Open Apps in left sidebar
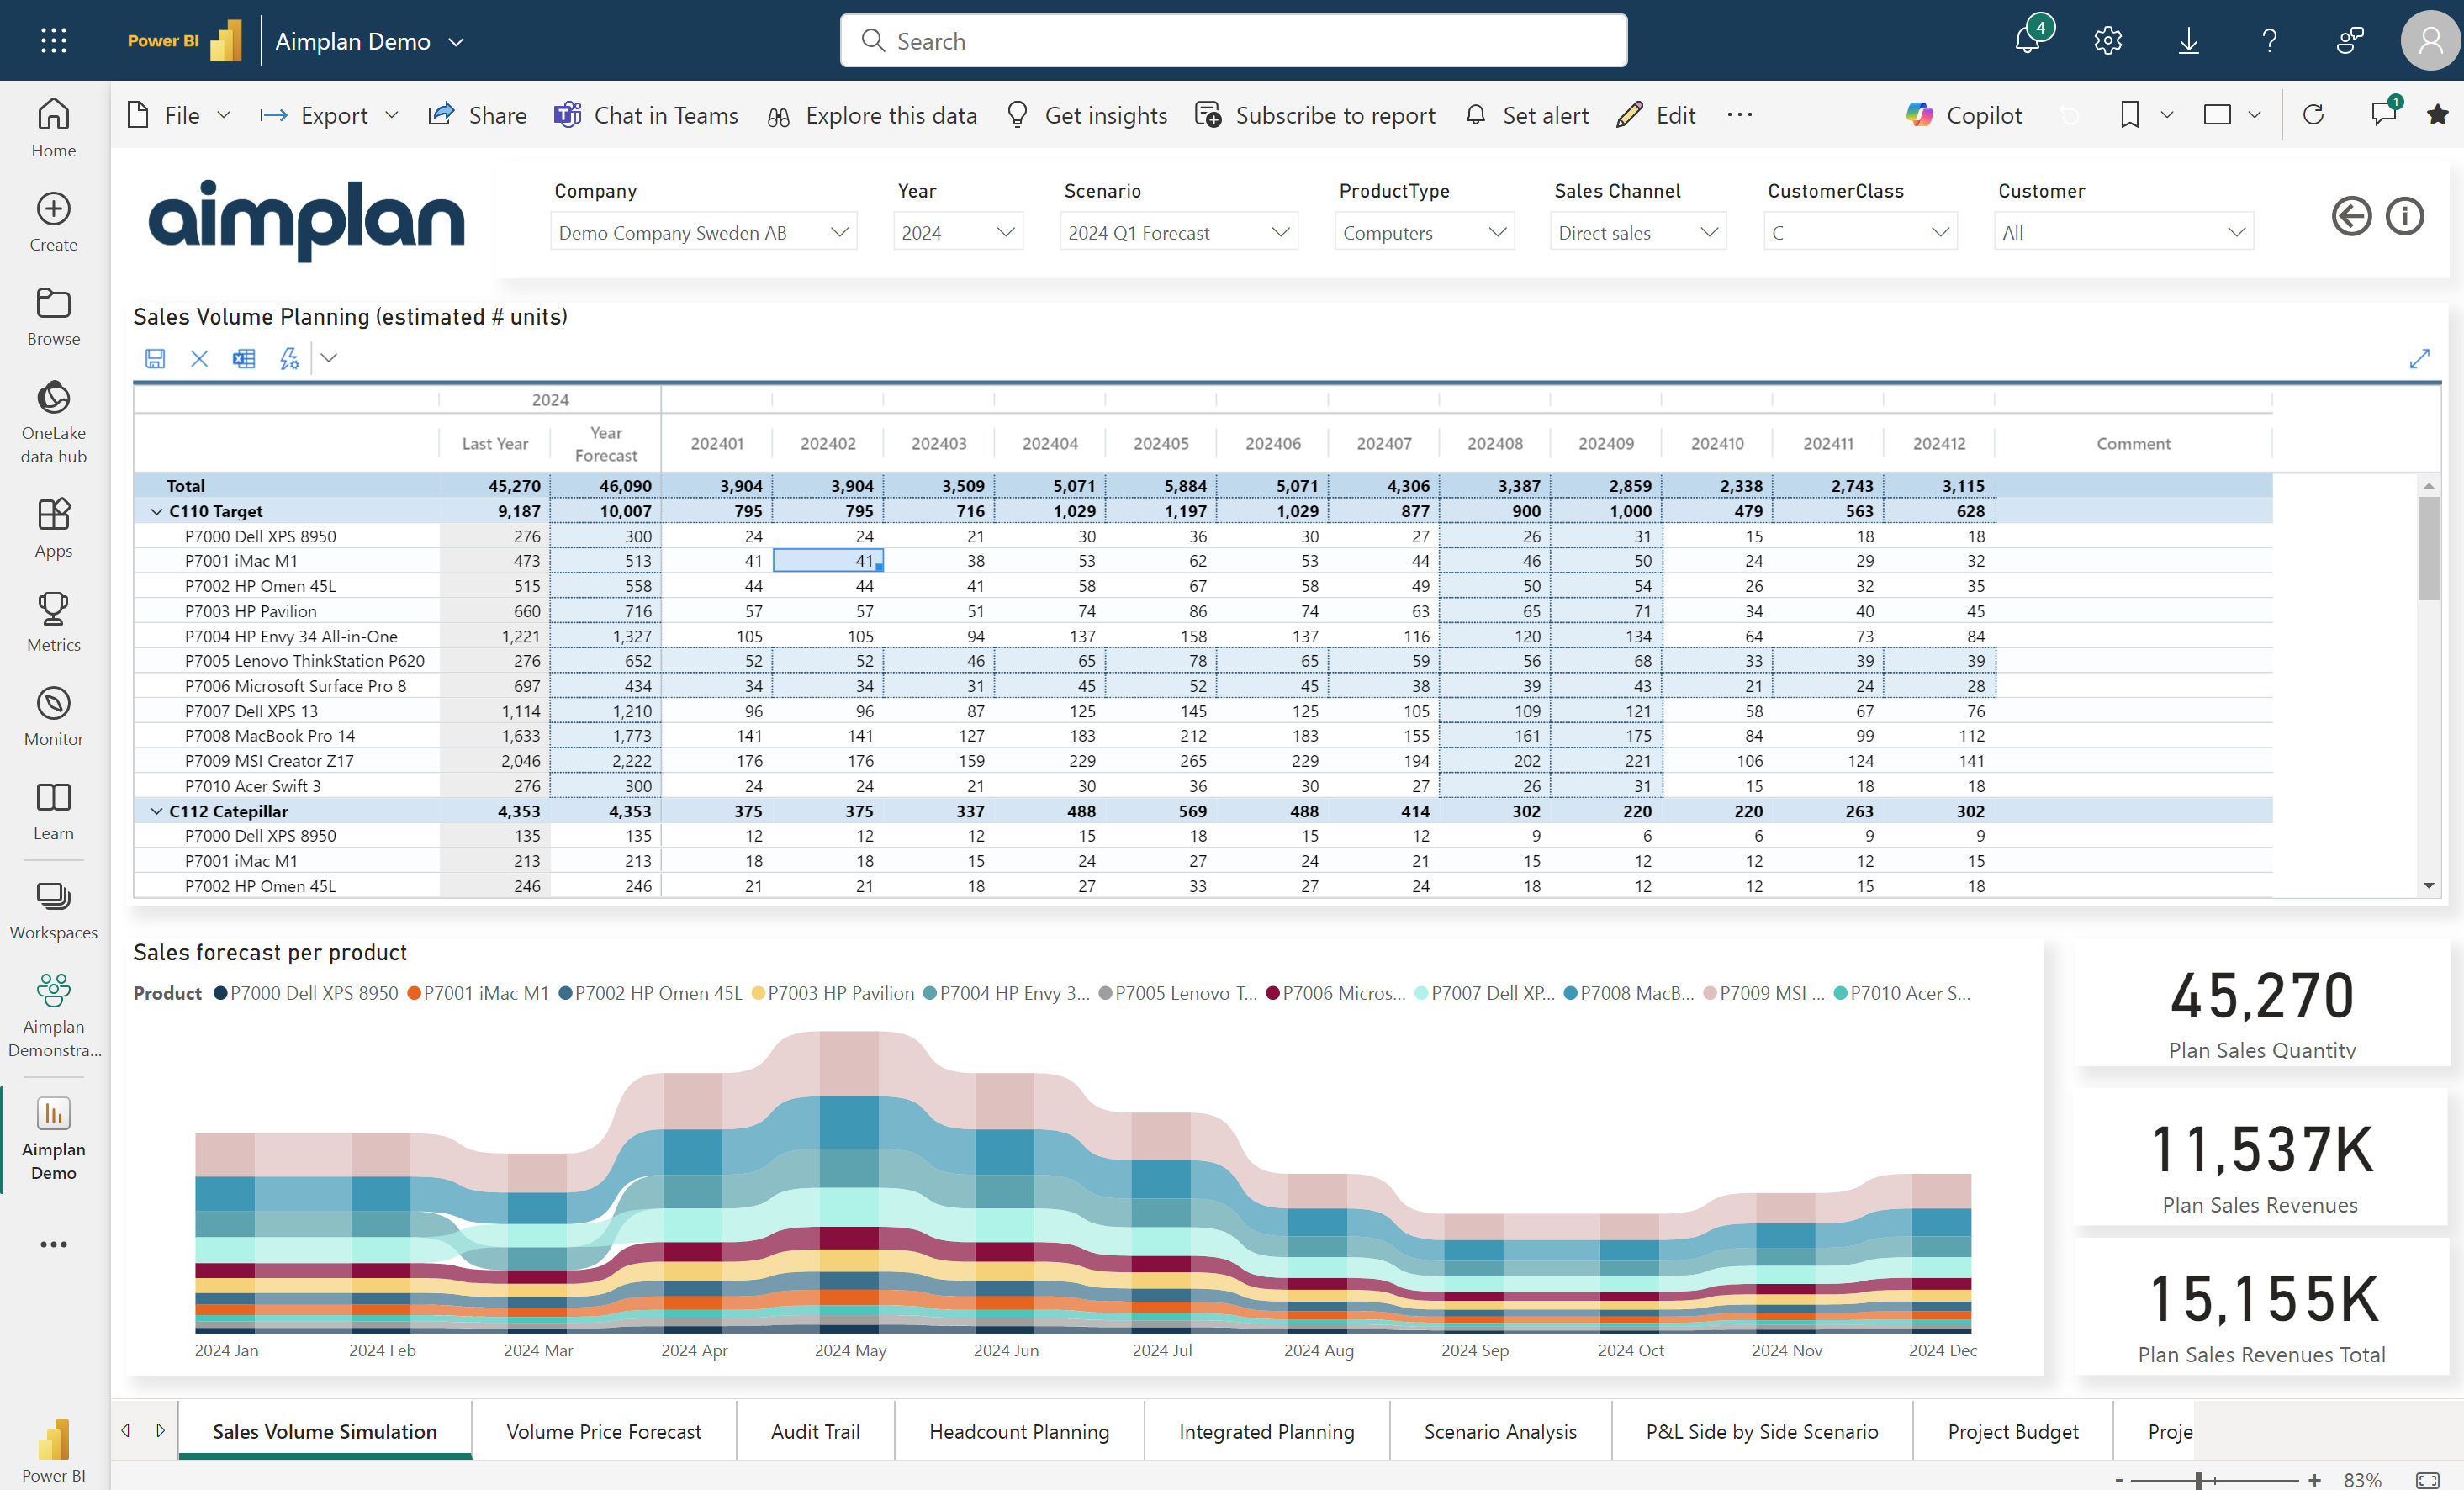2464x1490 pixels. point(54,528)
